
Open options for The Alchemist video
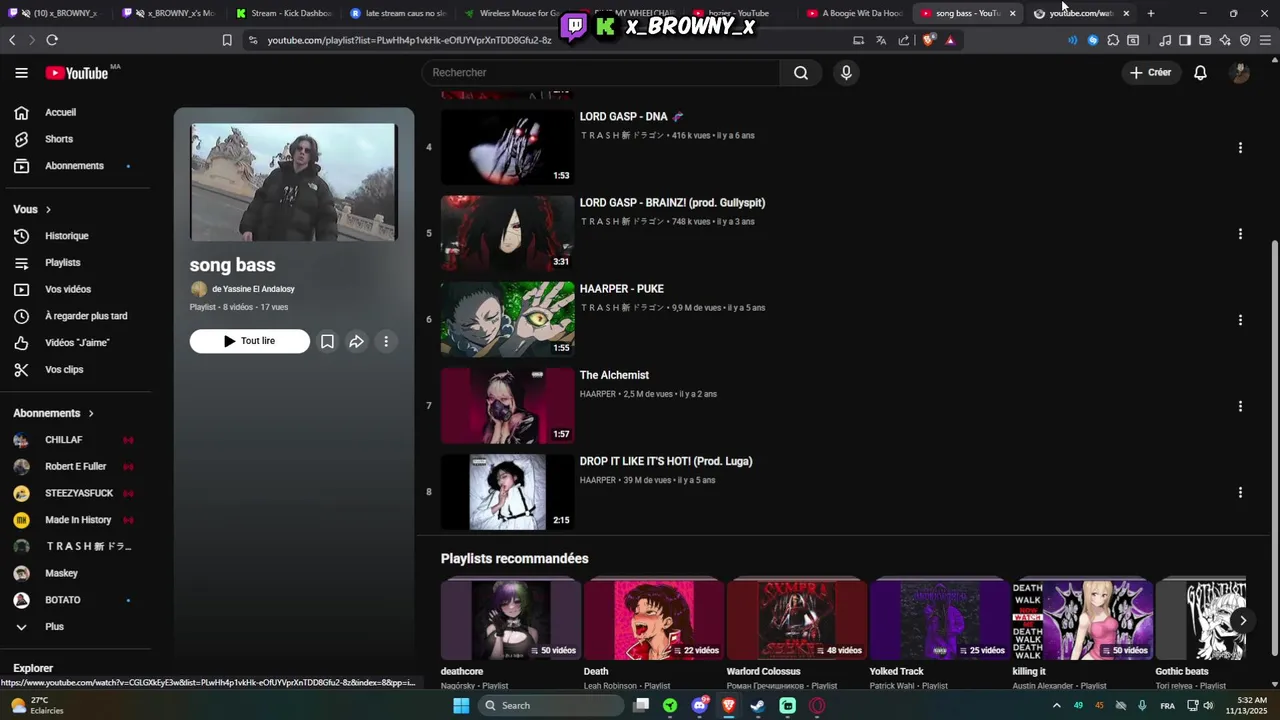(1240, 406)
